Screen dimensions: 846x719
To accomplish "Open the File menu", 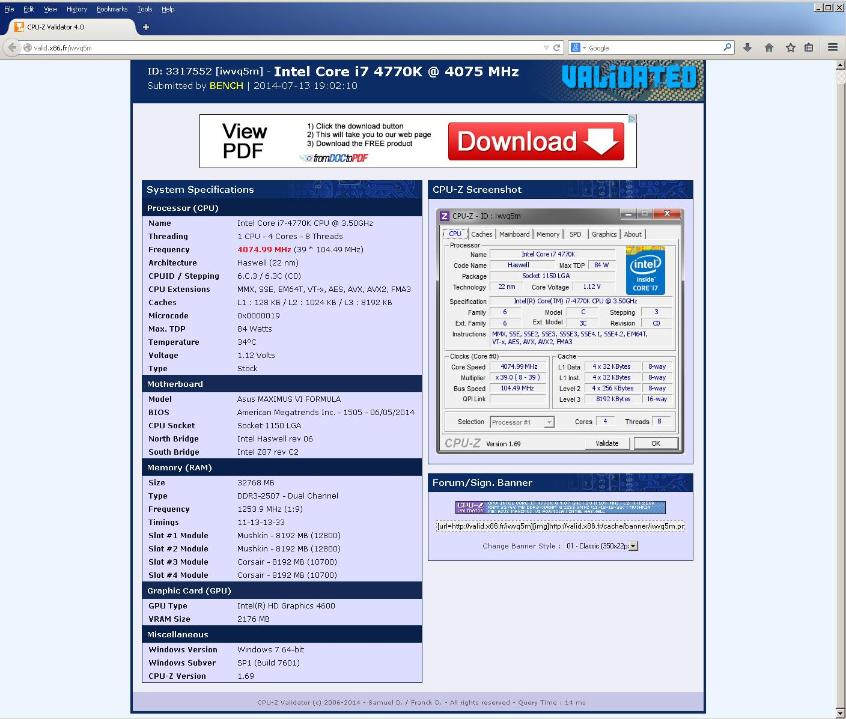I will [x=9, y=9].
